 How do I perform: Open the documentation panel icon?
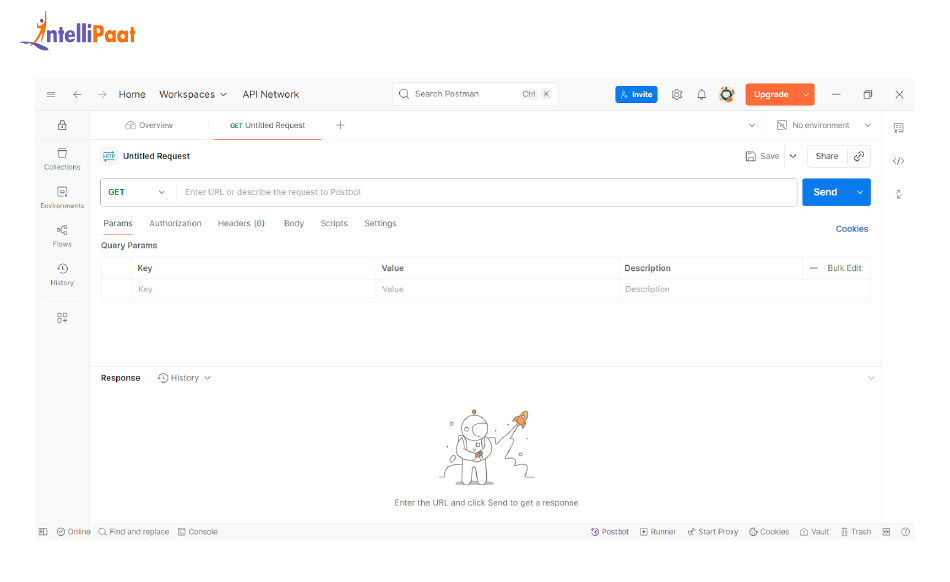(899, 128)
